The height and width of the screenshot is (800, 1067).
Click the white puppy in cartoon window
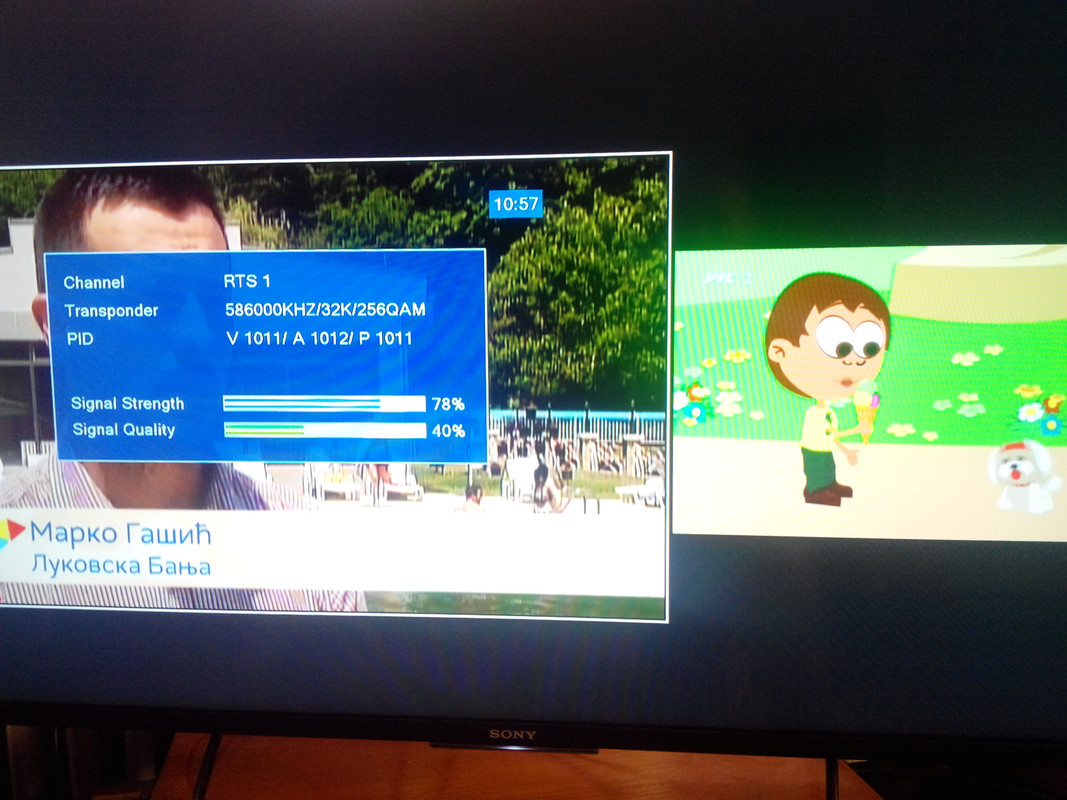(x=1024, y=475)
